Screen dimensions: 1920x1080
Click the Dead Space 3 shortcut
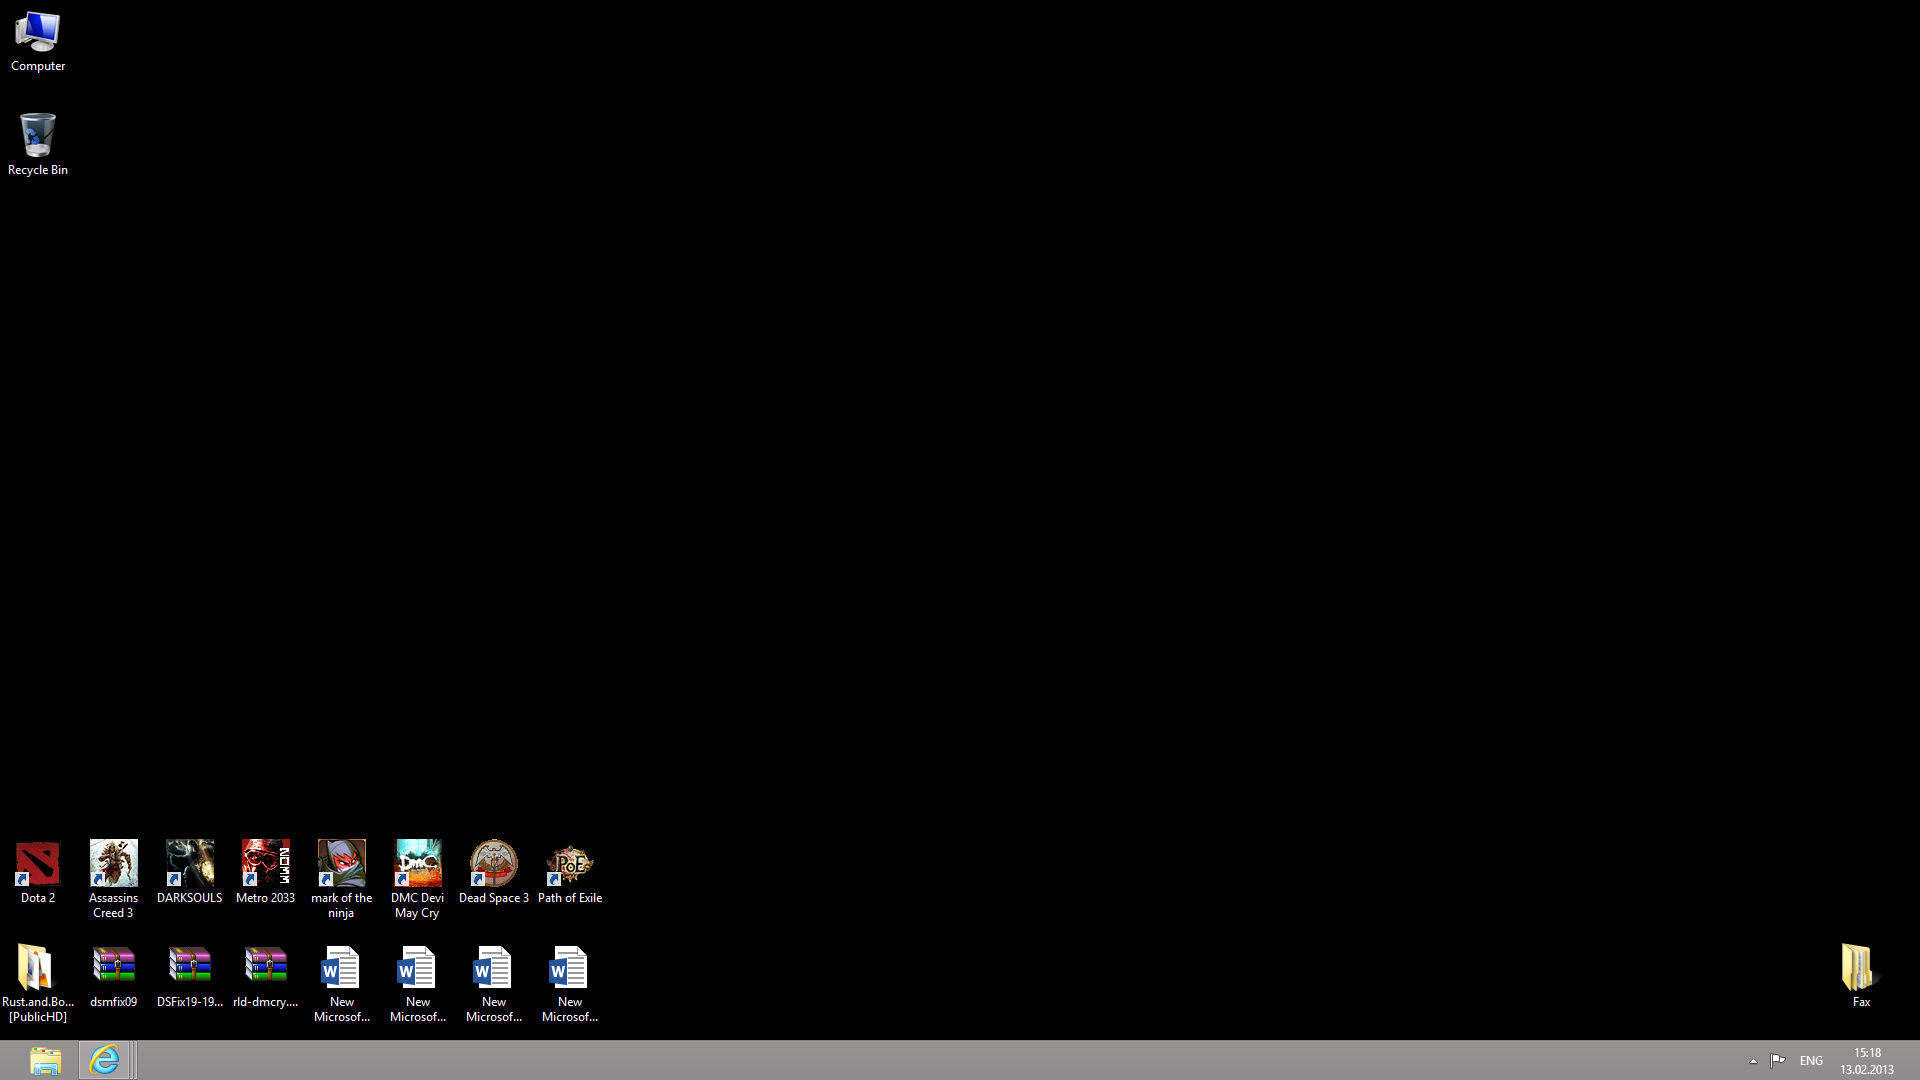click(494, 864)
